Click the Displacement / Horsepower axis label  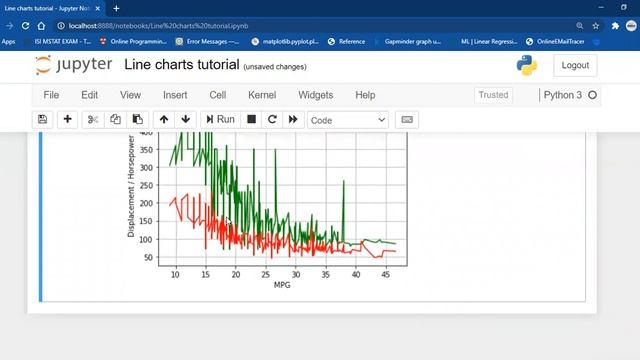(x=131, y=186)
